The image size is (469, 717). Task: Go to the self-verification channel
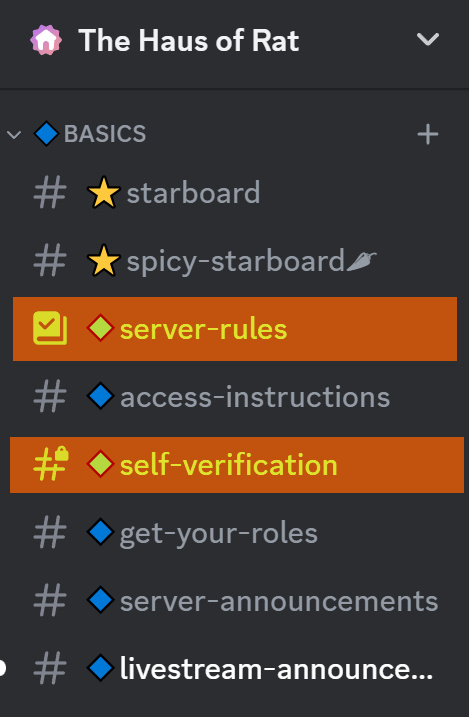click(237, 465)
